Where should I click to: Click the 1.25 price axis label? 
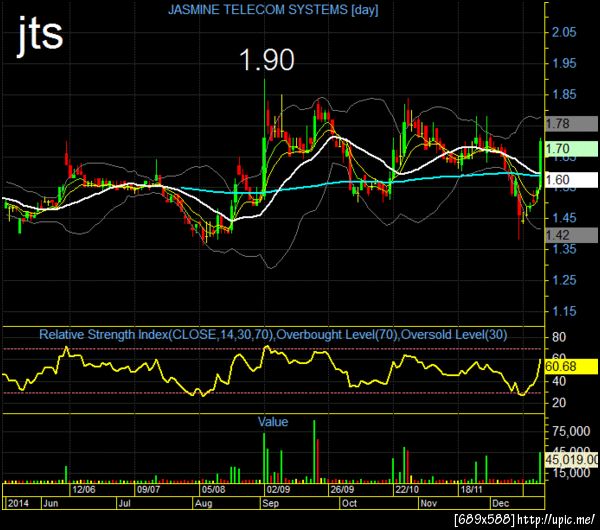(563, 280)
